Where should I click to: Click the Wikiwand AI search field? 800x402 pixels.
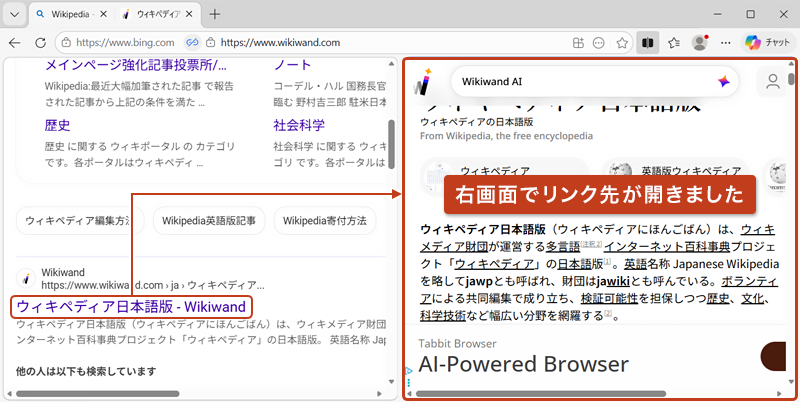580,82
